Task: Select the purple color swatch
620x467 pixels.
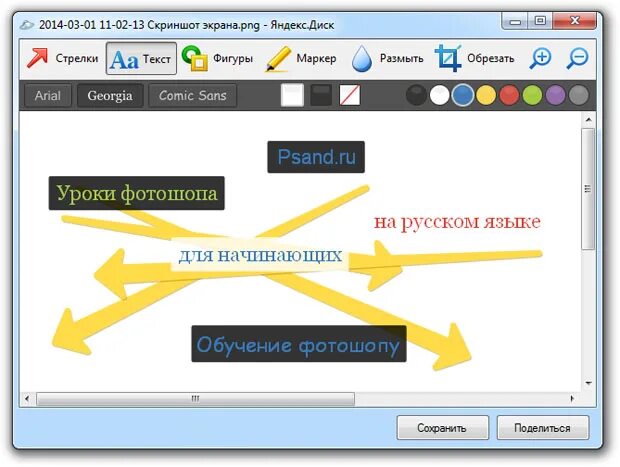Action: coord(556,95)
